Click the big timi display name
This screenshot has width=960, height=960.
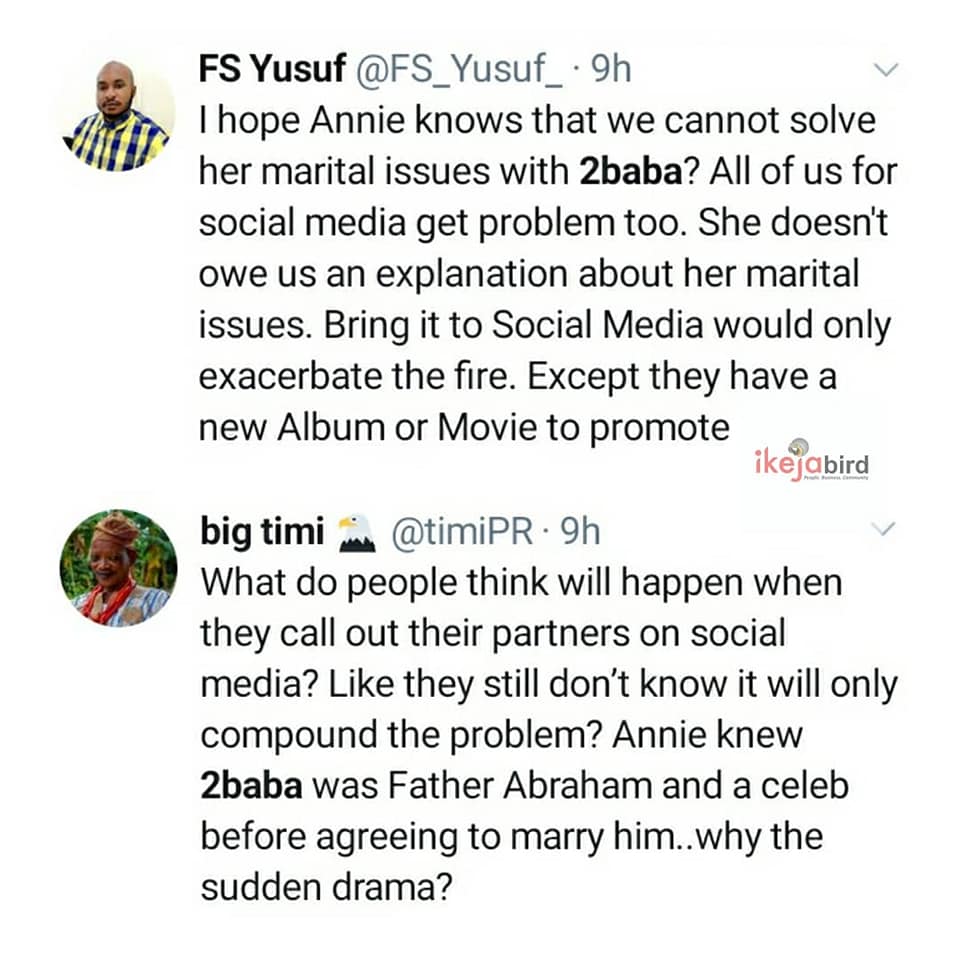pyautogui.click(x=261, y=532)
